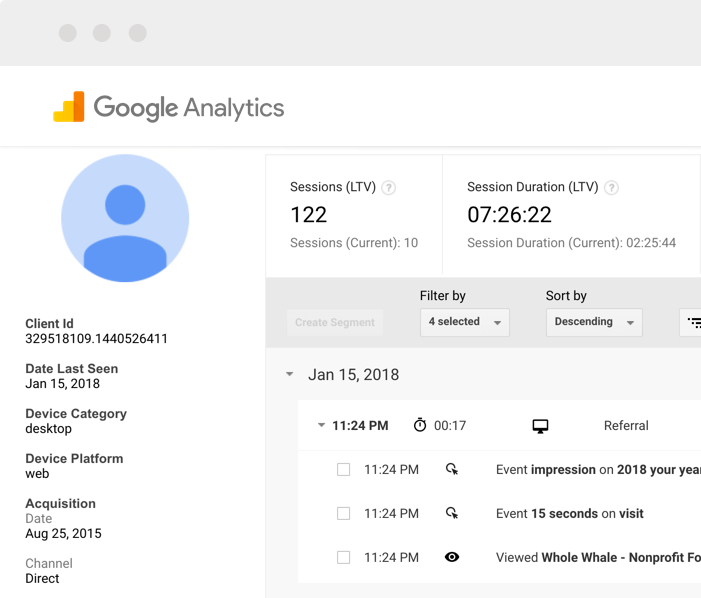Screen dimensions: 701x598
Task: Click the Viewed Whole Whale - Nonprofit text
Action: tap(598, 558)
